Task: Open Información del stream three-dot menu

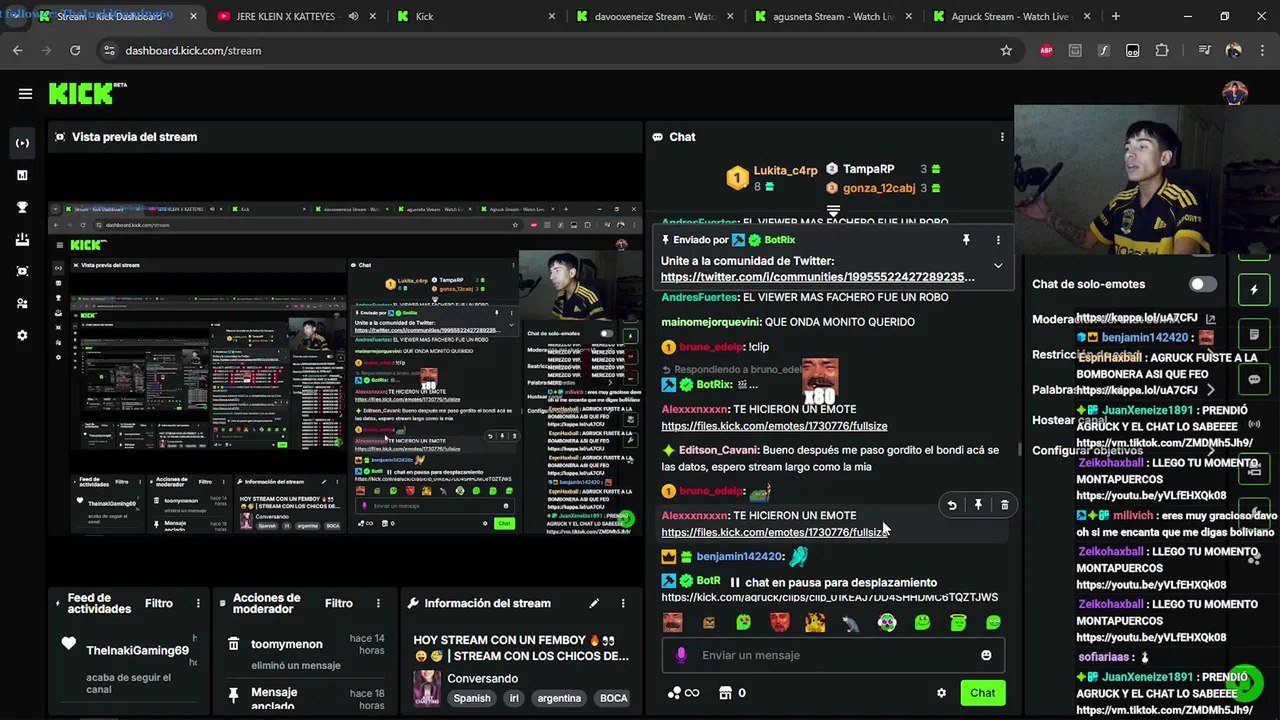Action: tap(622, 603)
